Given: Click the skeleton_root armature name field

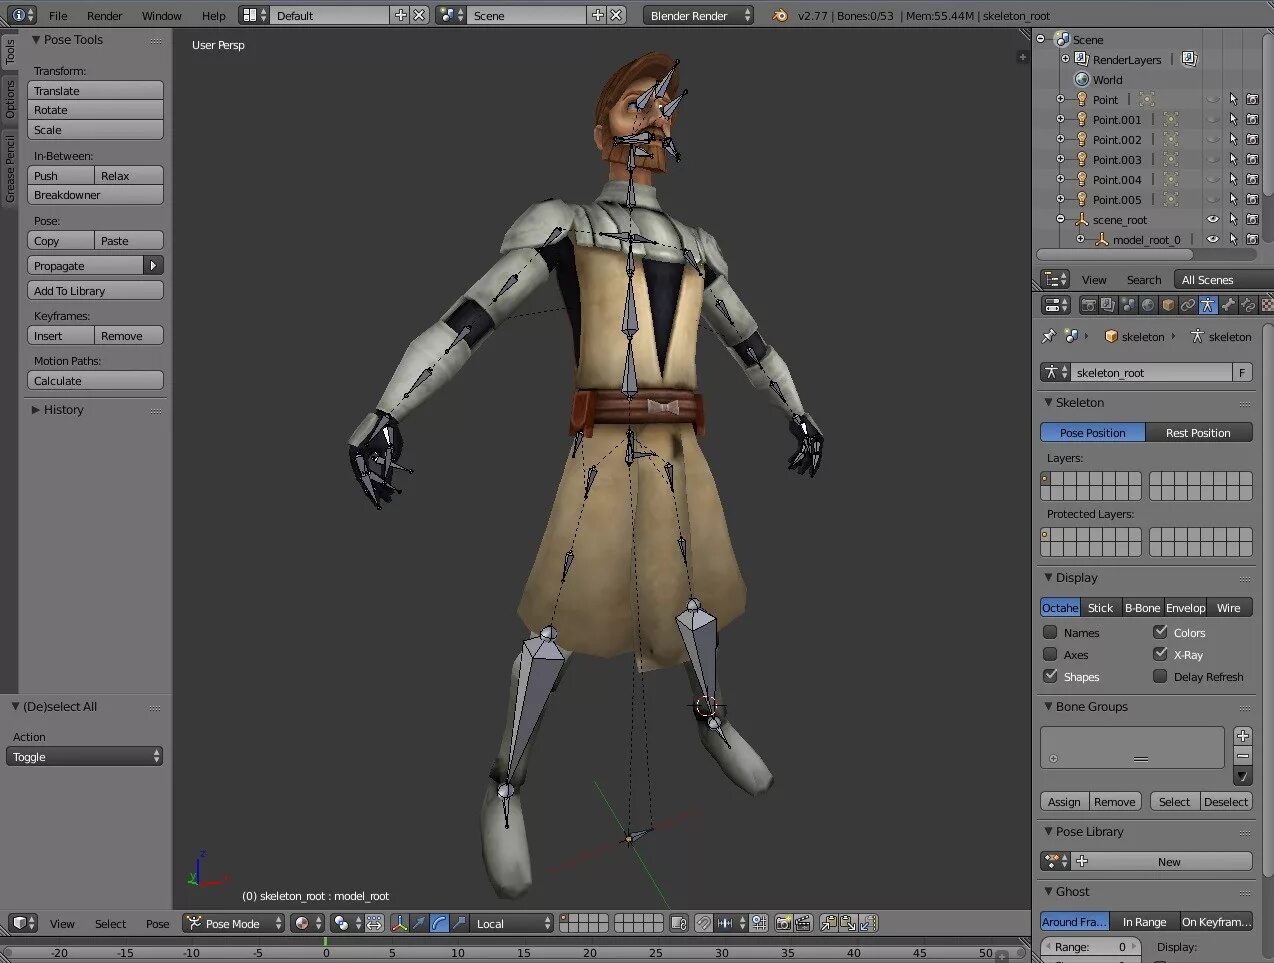Looking at the screenshot, I should 1152,372.
